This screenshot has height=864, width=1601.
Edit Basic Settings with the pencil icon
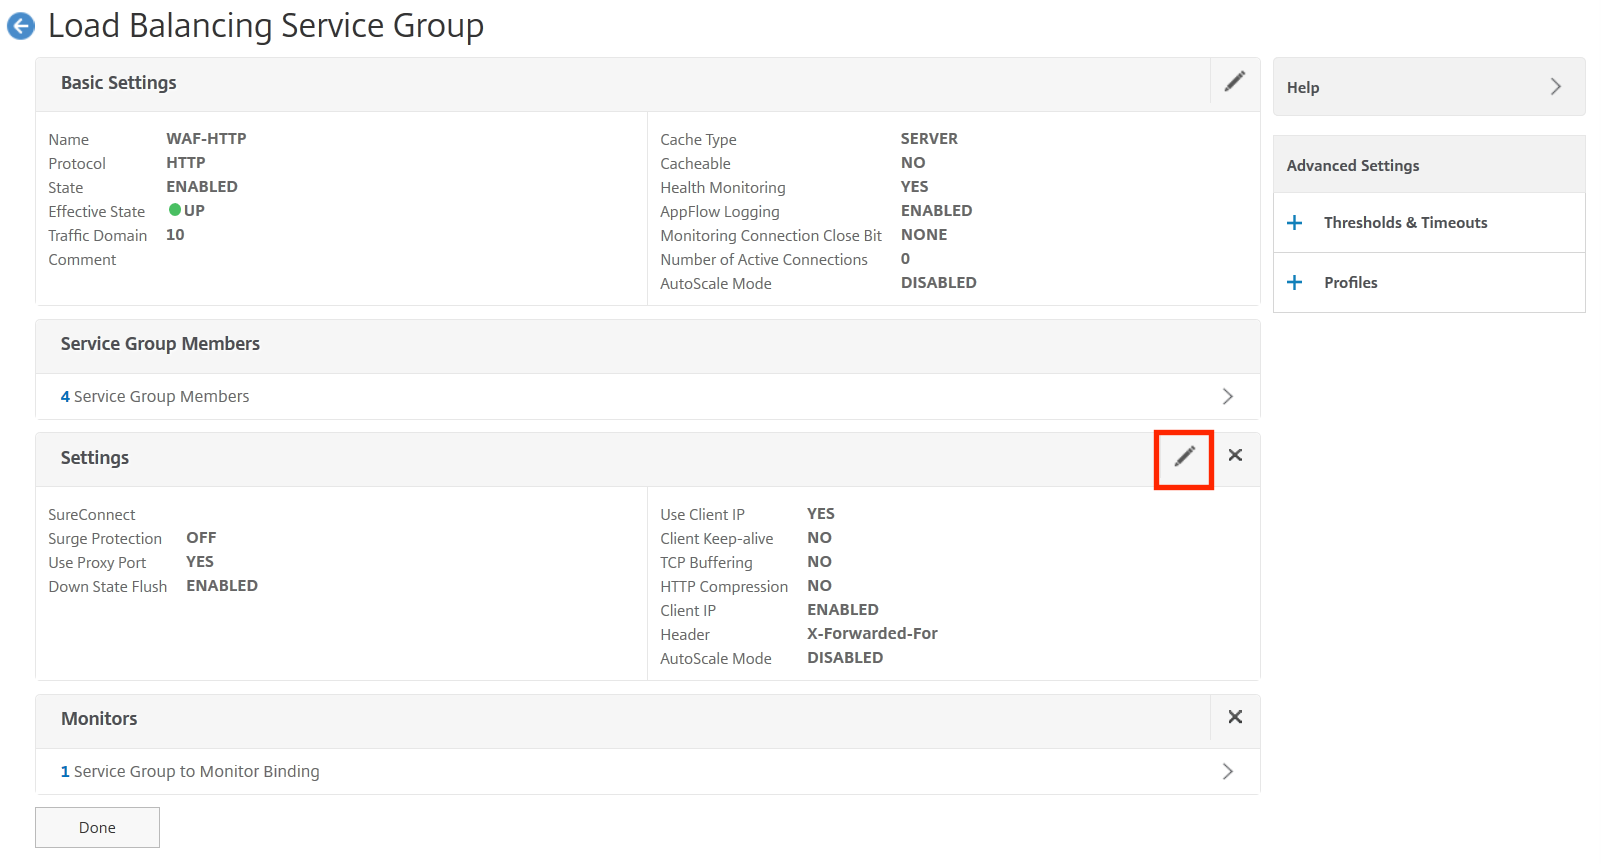tap(1235, 82)
